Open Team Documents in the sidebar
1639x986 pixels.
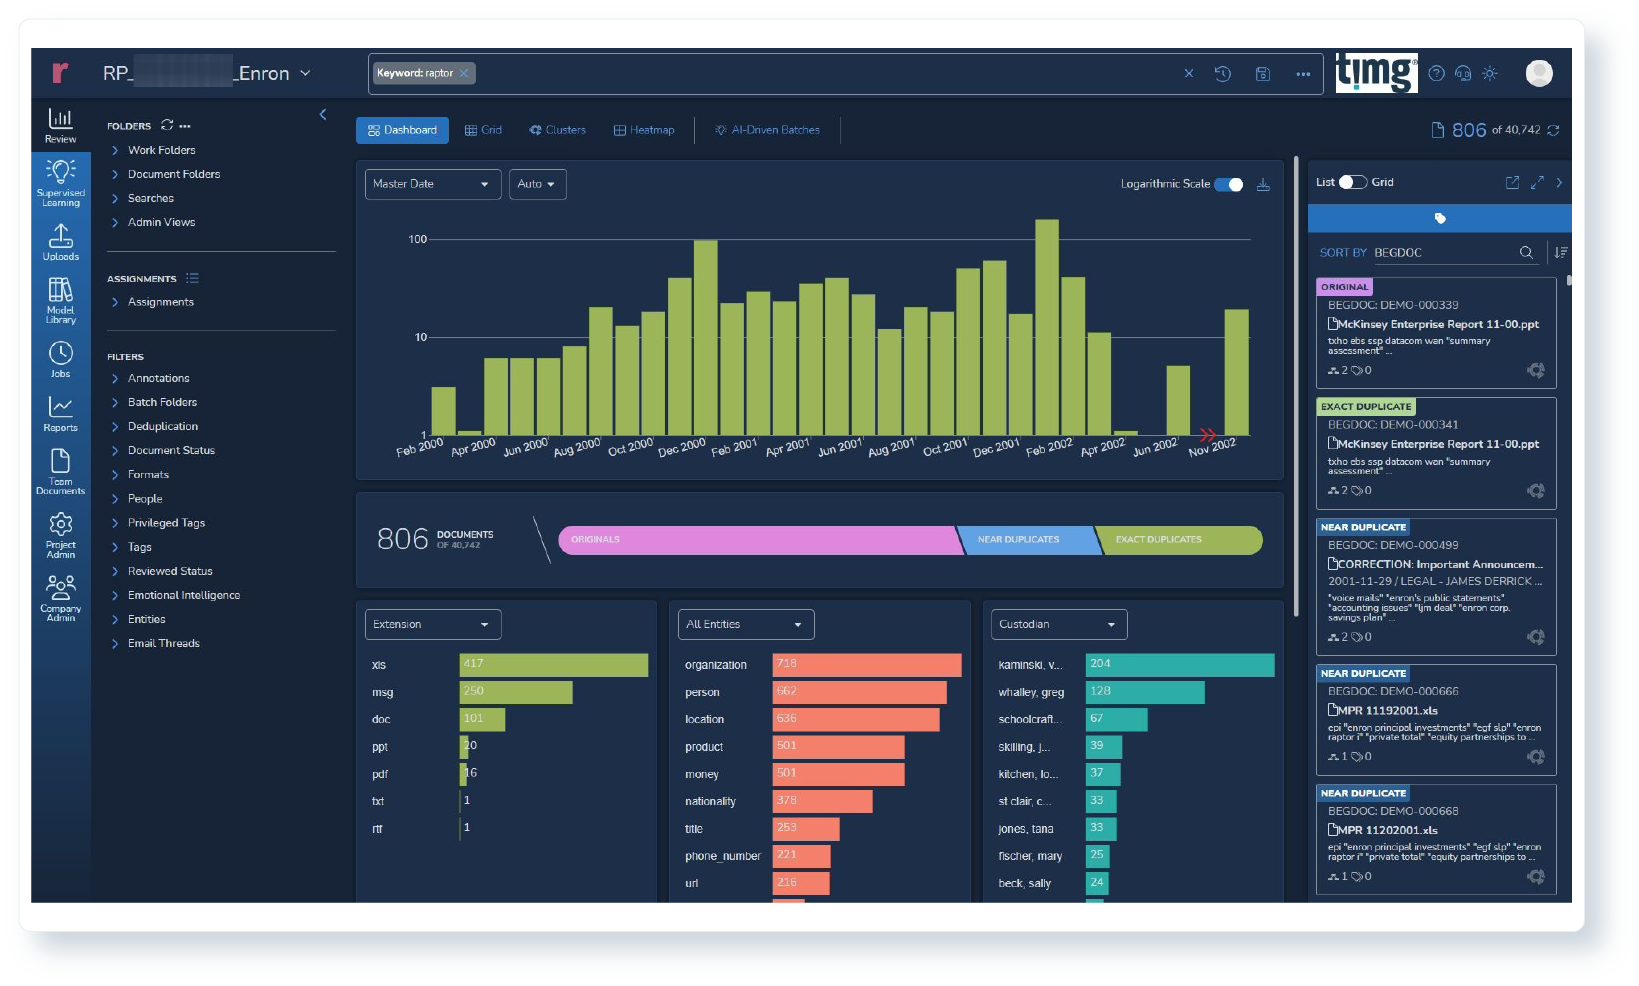60,470
